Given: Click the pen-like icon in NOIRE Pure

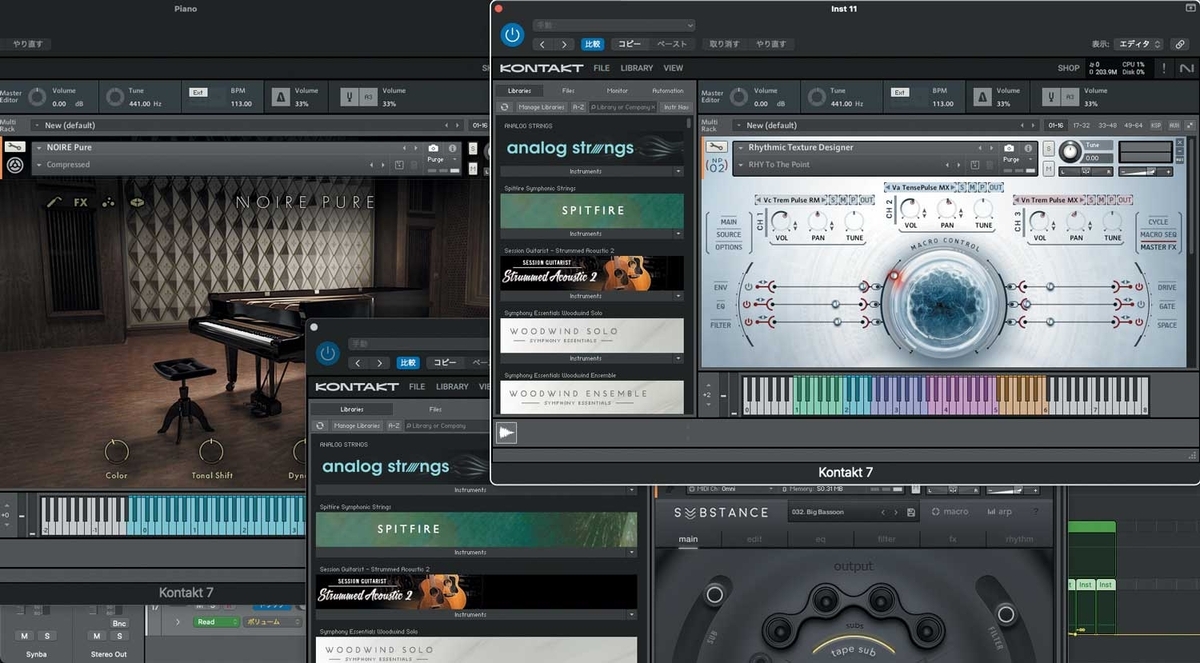Looking at the screenshot, I should click(54, 202).
